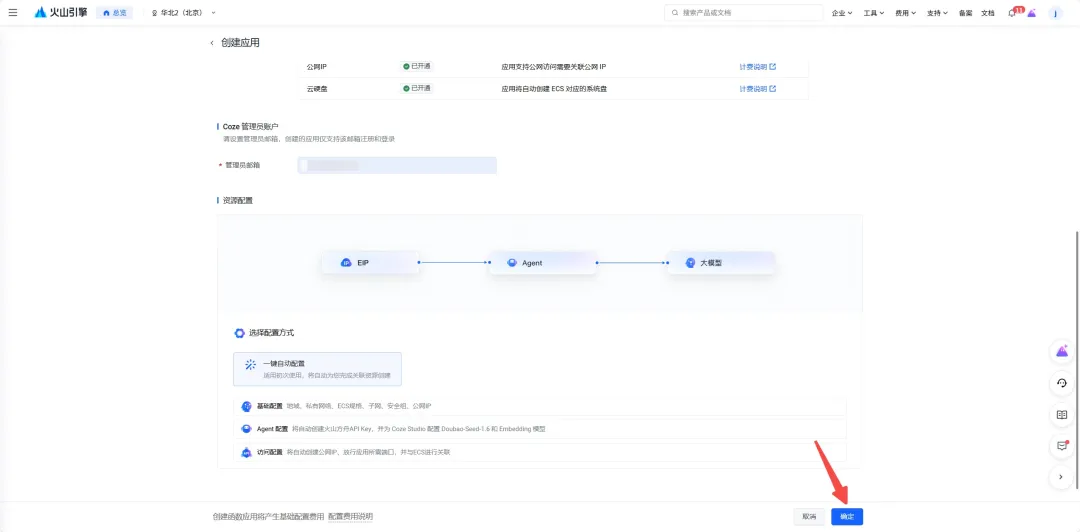
Task: Click the 火山引擎 logo
Action: (61, 12)
